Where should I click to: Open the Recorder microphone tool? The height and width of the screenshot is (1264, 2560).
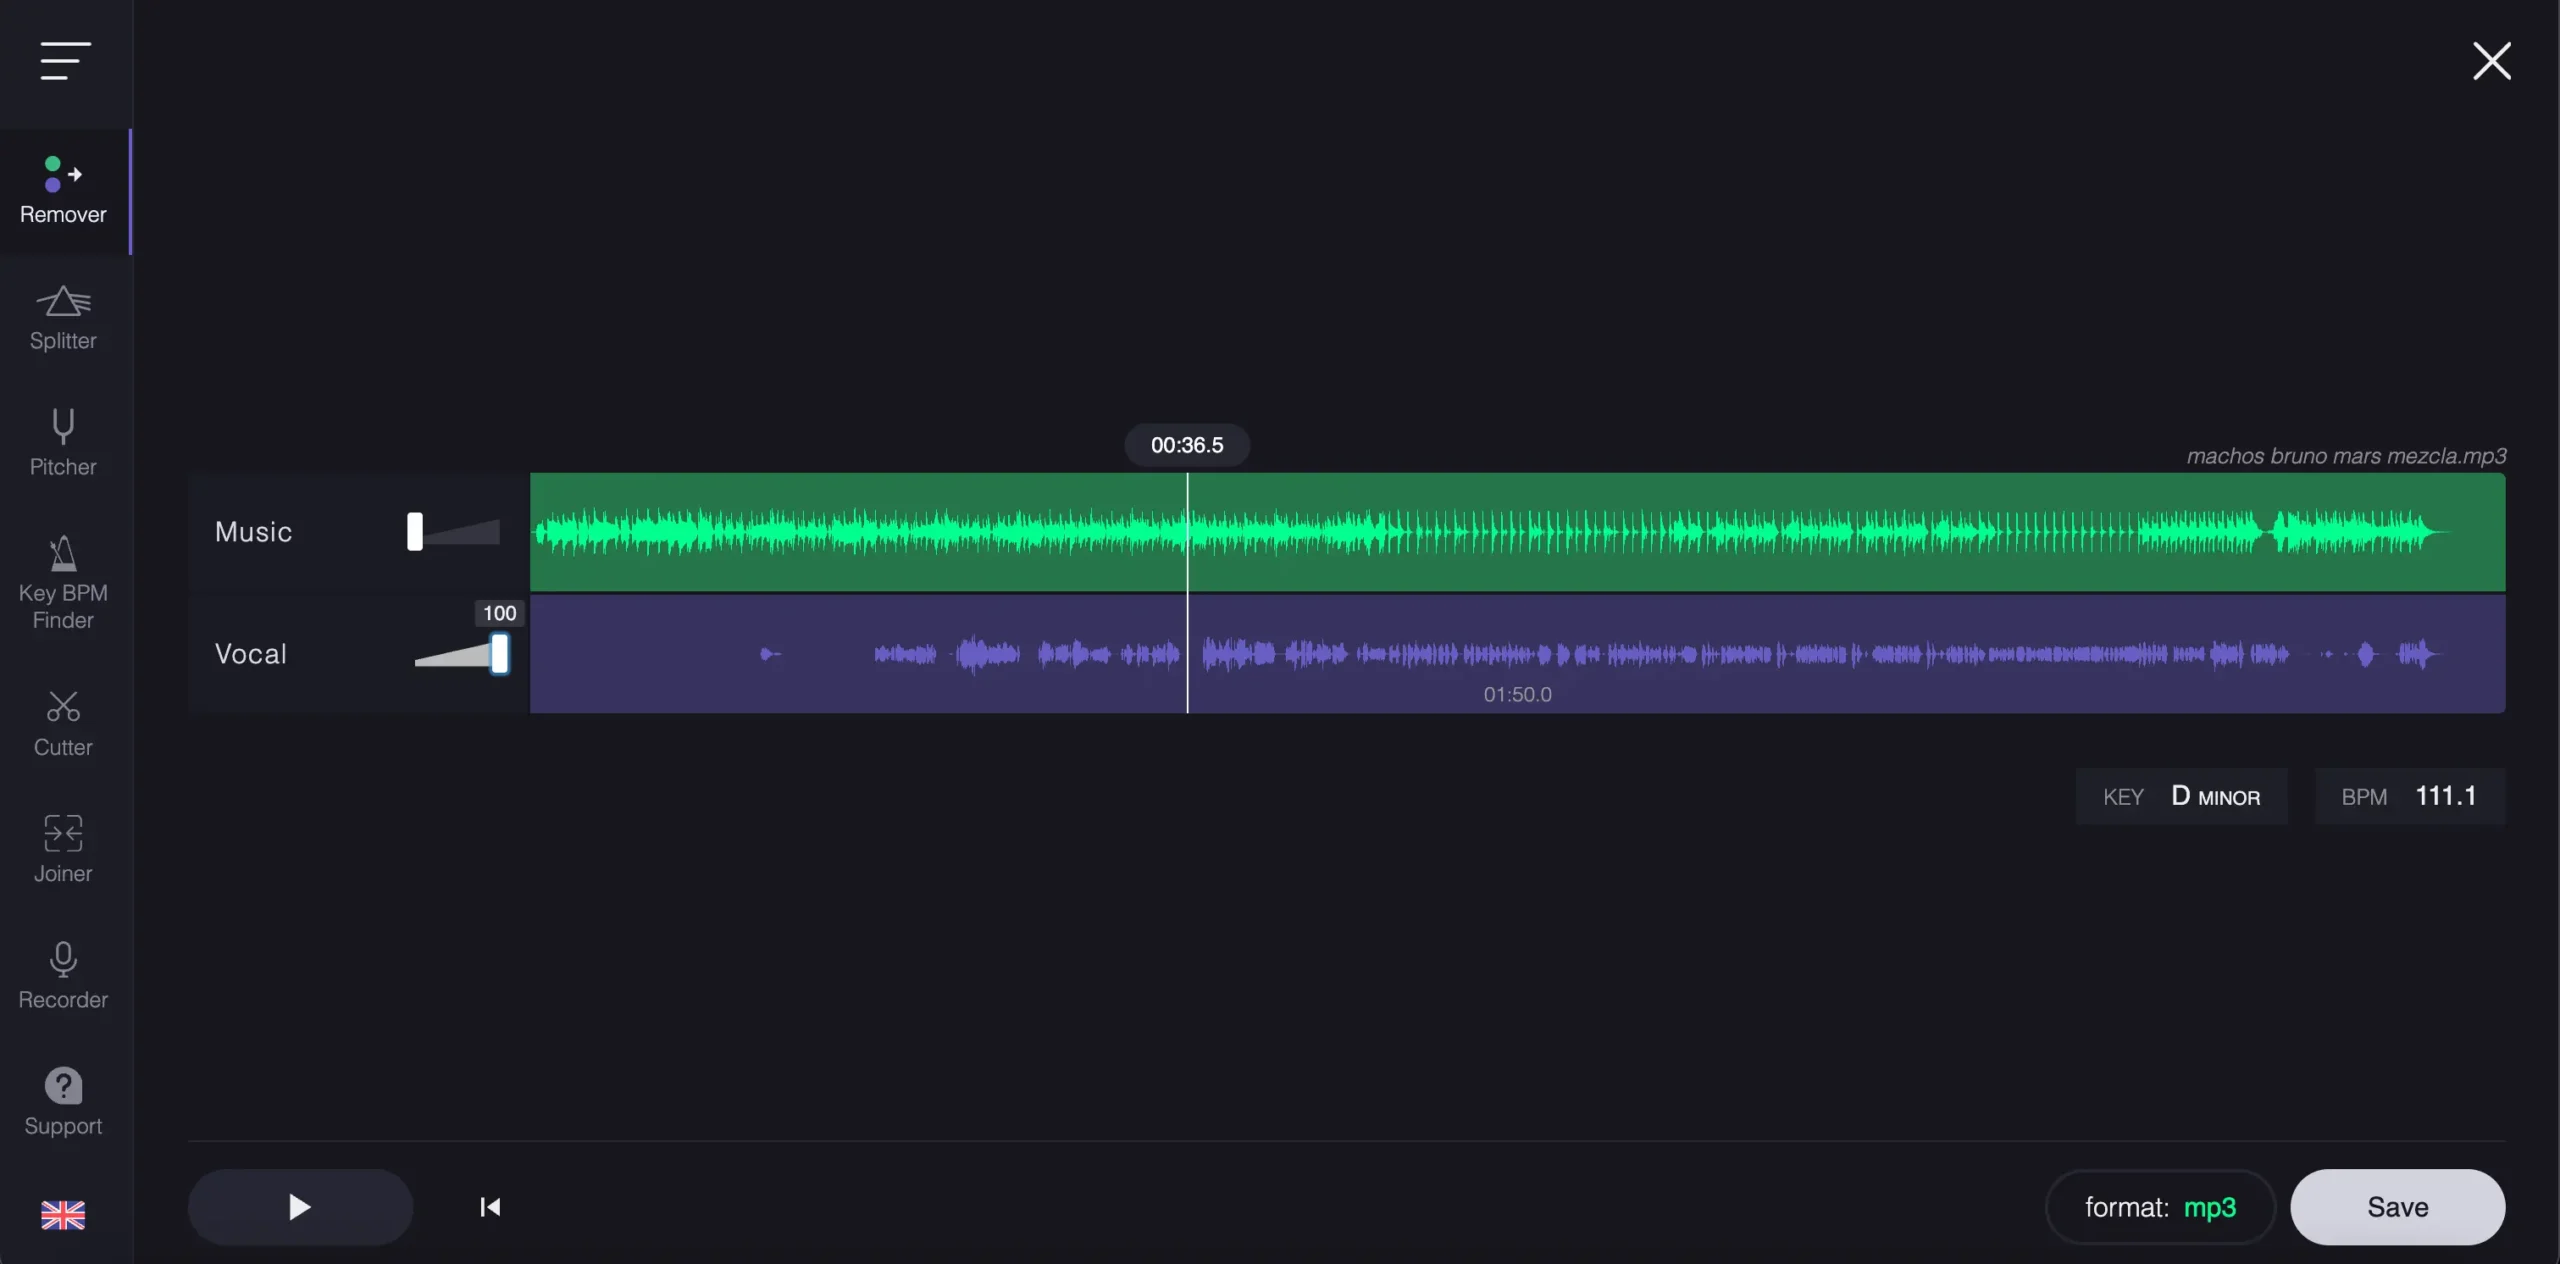(63, 976)
